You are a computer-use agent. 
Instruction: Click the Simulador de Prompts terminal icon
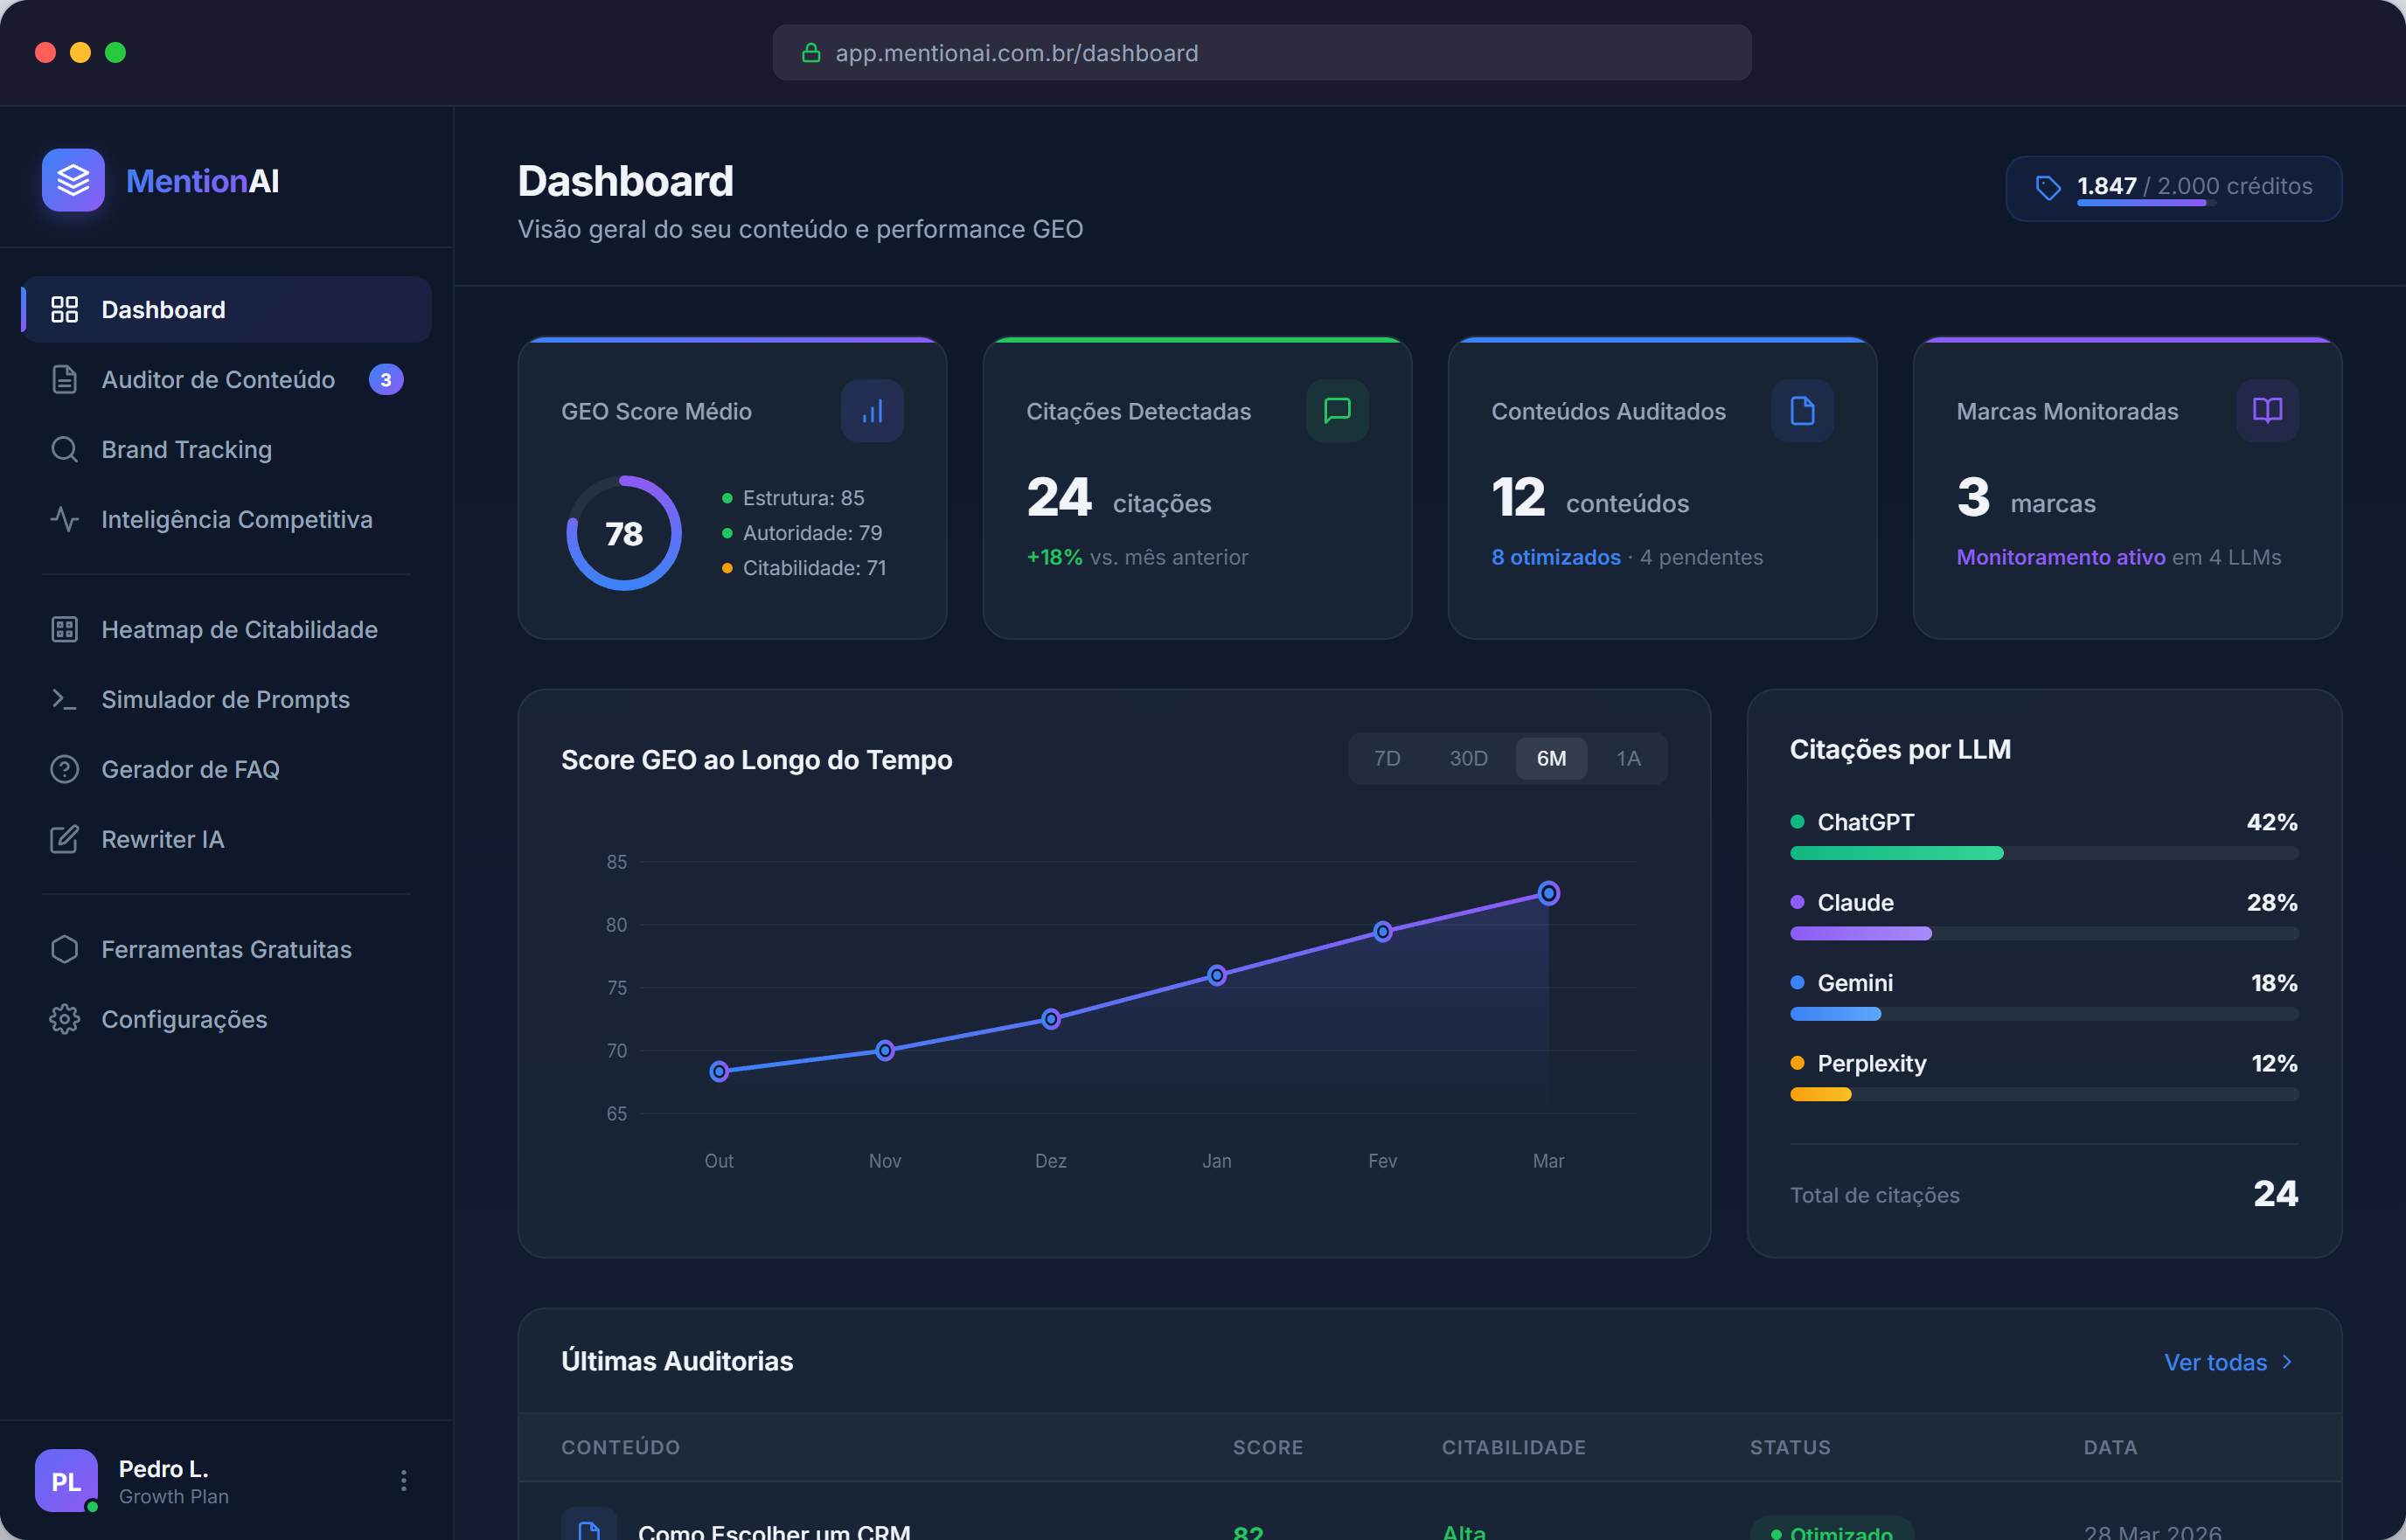[x=64, y=699]
